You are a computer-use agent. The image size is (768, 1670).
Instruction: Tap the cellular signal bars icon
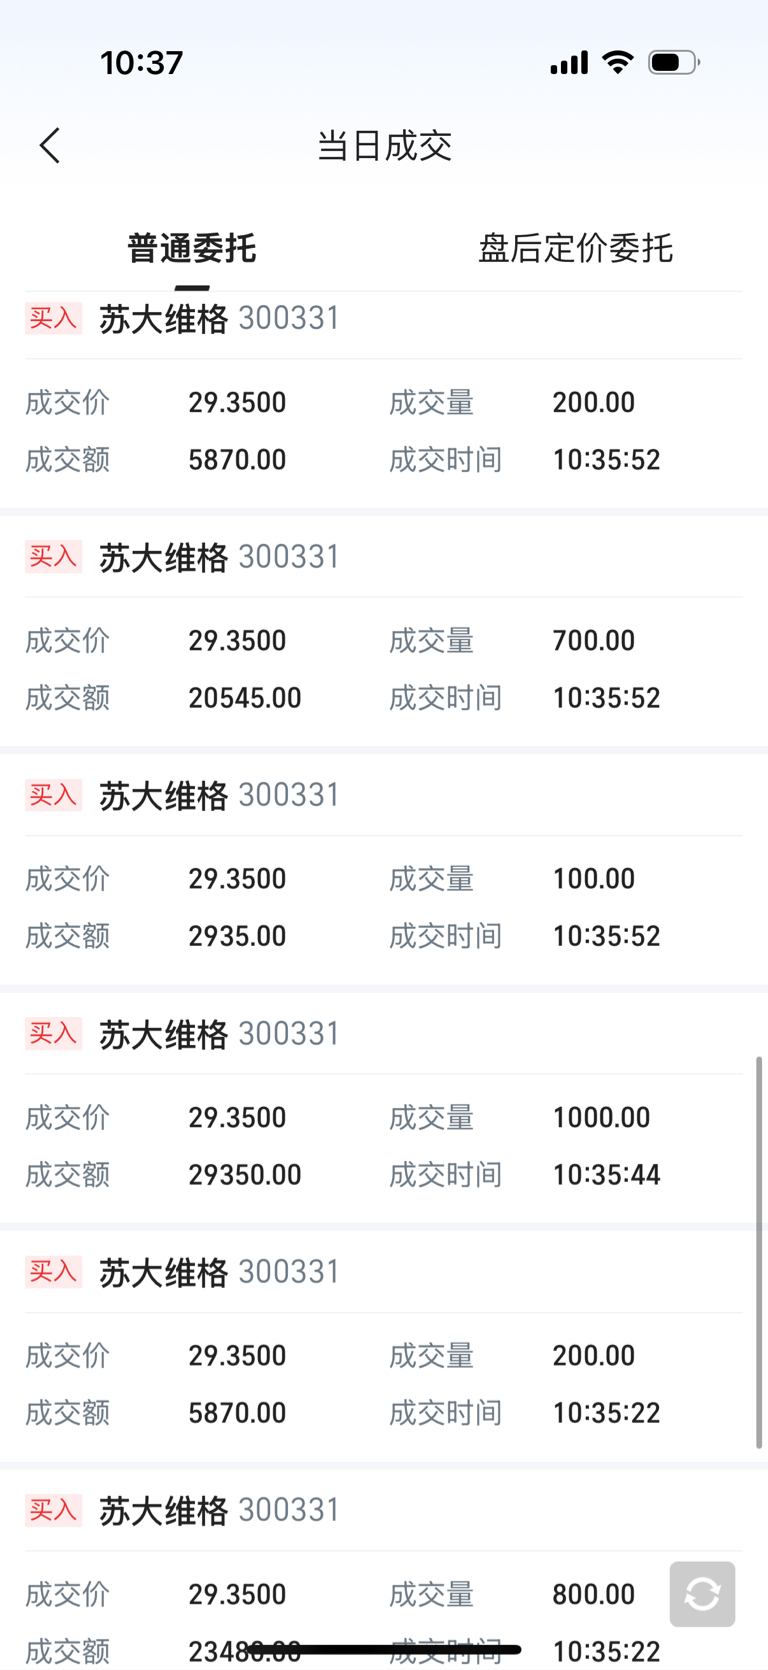(569, 64)
